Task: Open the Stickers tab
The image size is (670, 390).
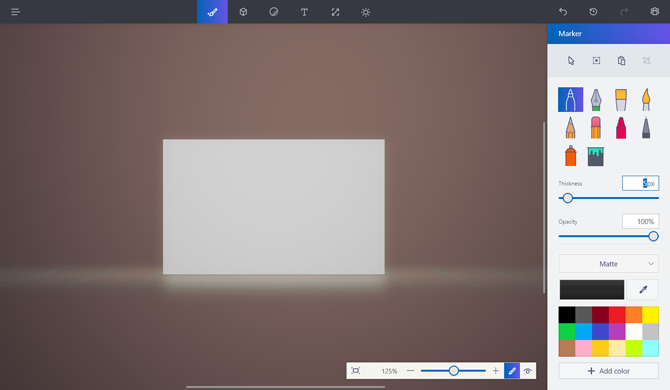Action: [x=273, y=12]
